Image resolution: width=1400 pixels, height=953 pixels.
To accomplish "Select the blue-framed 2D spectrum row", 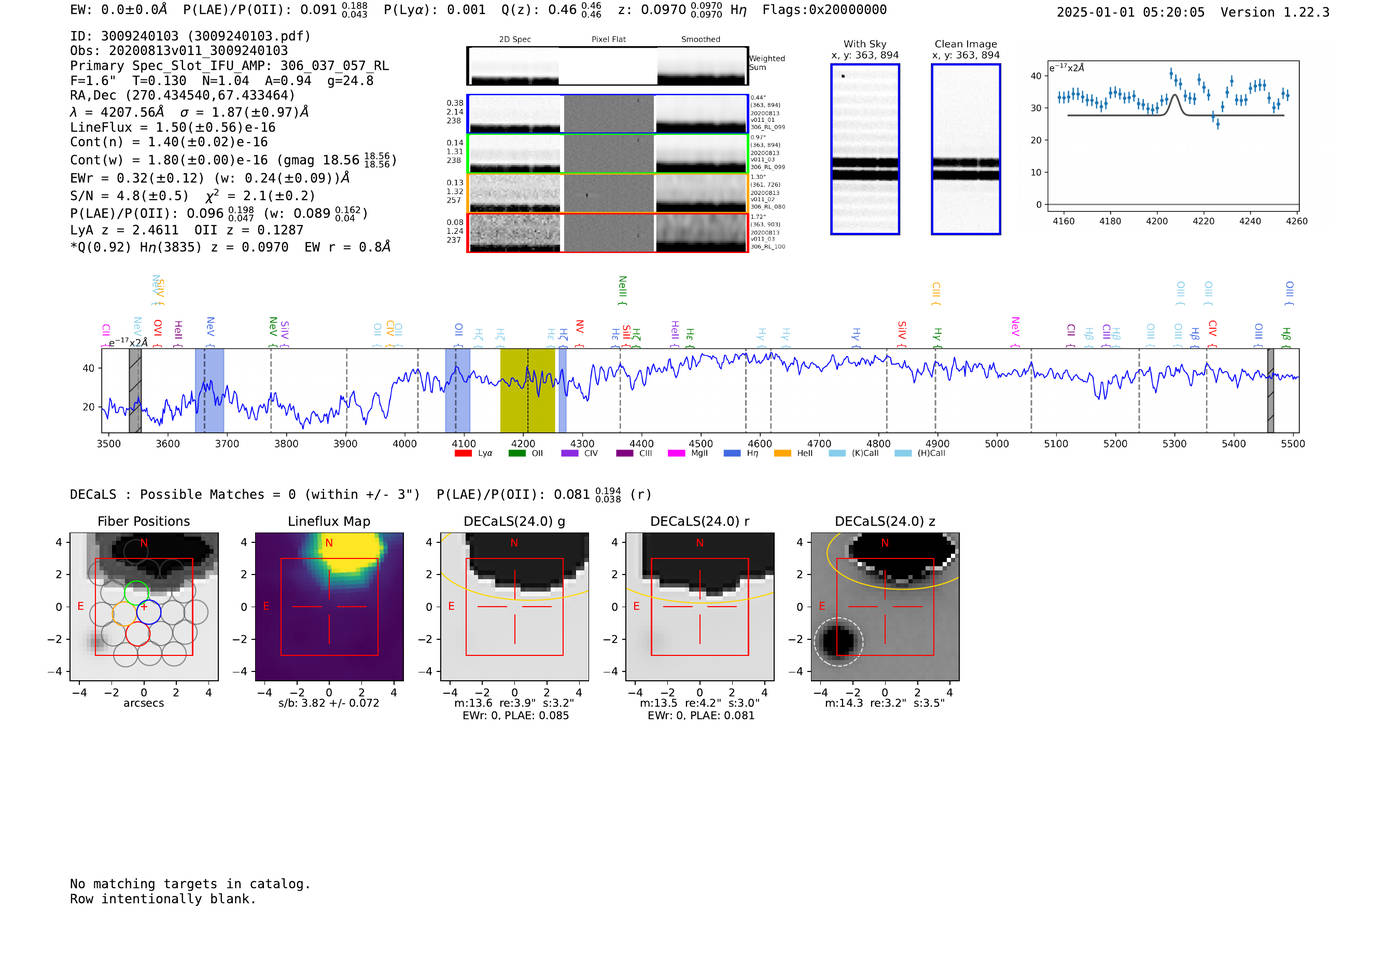I will click(x=607, y=114).
